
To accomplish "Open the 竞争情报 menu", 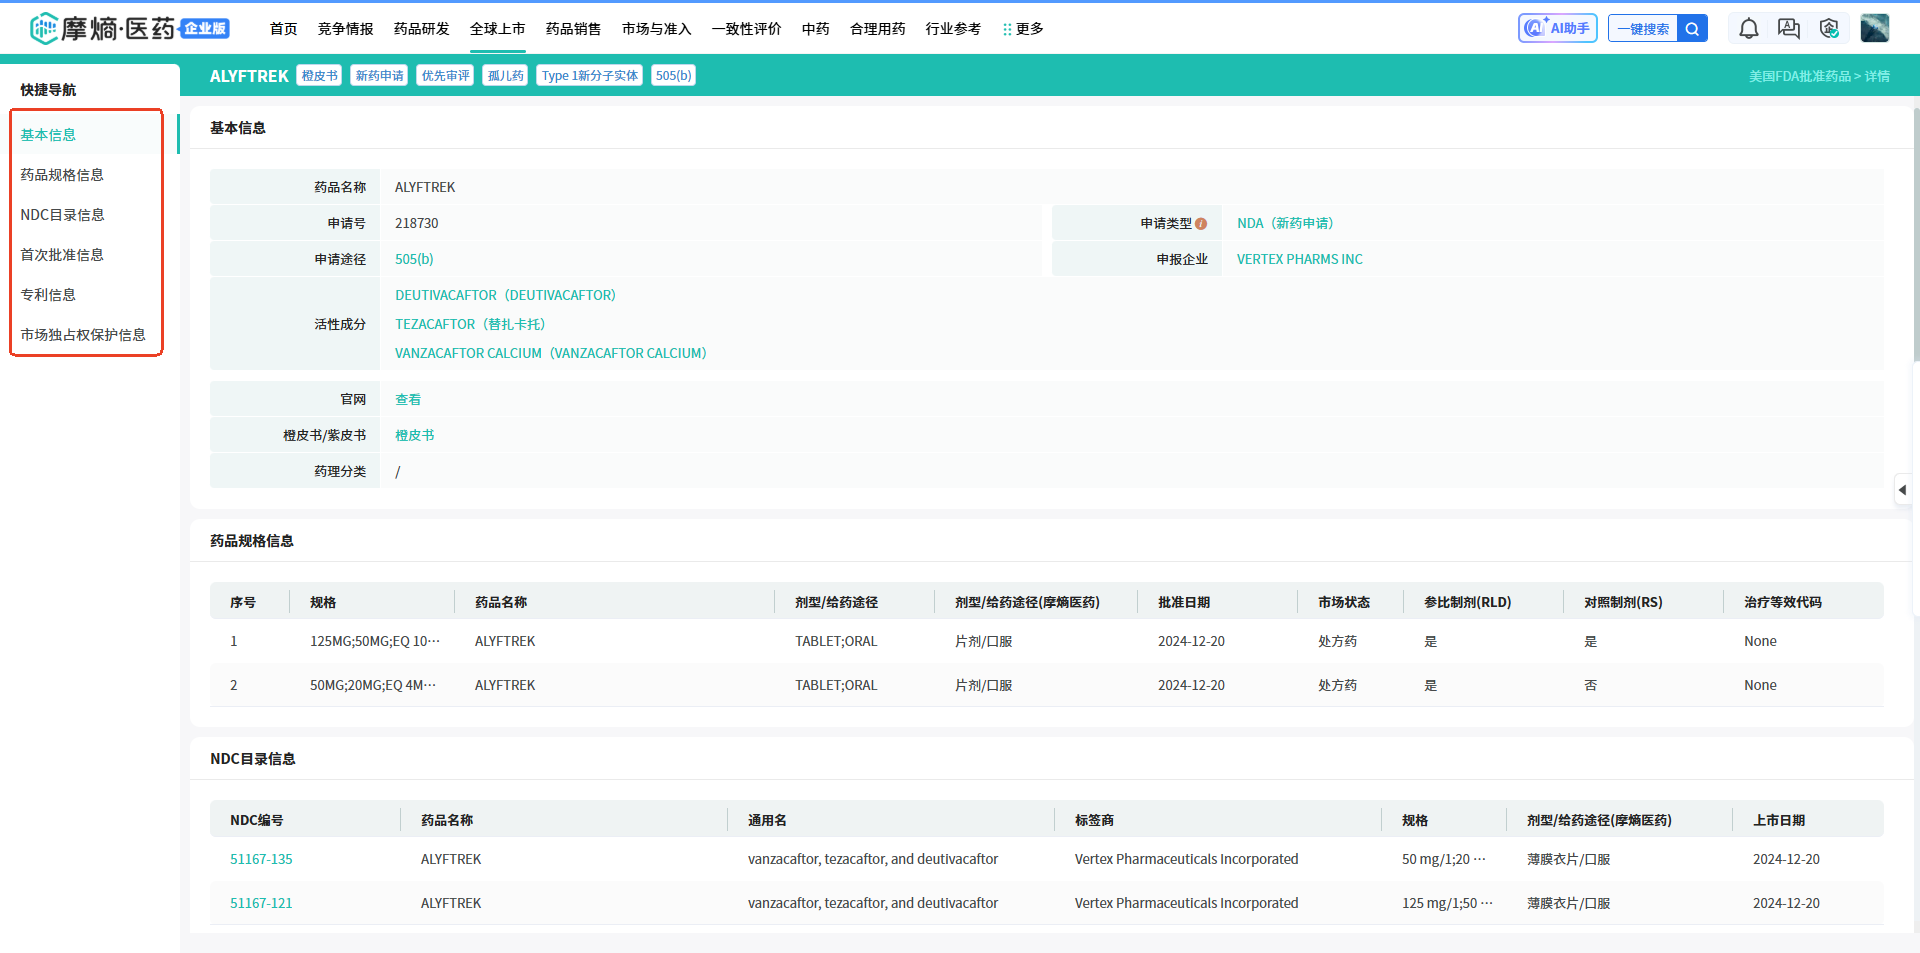I will (x=346, y=29).
